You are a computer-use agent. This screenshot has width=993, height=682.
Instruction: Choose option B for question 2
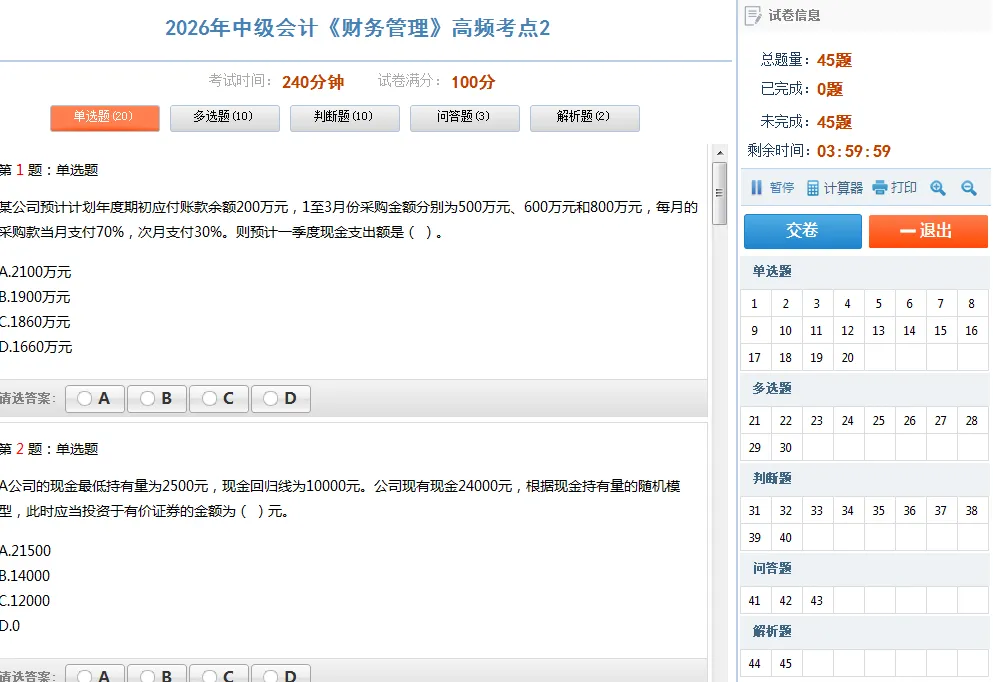click(x=157, y=675)
